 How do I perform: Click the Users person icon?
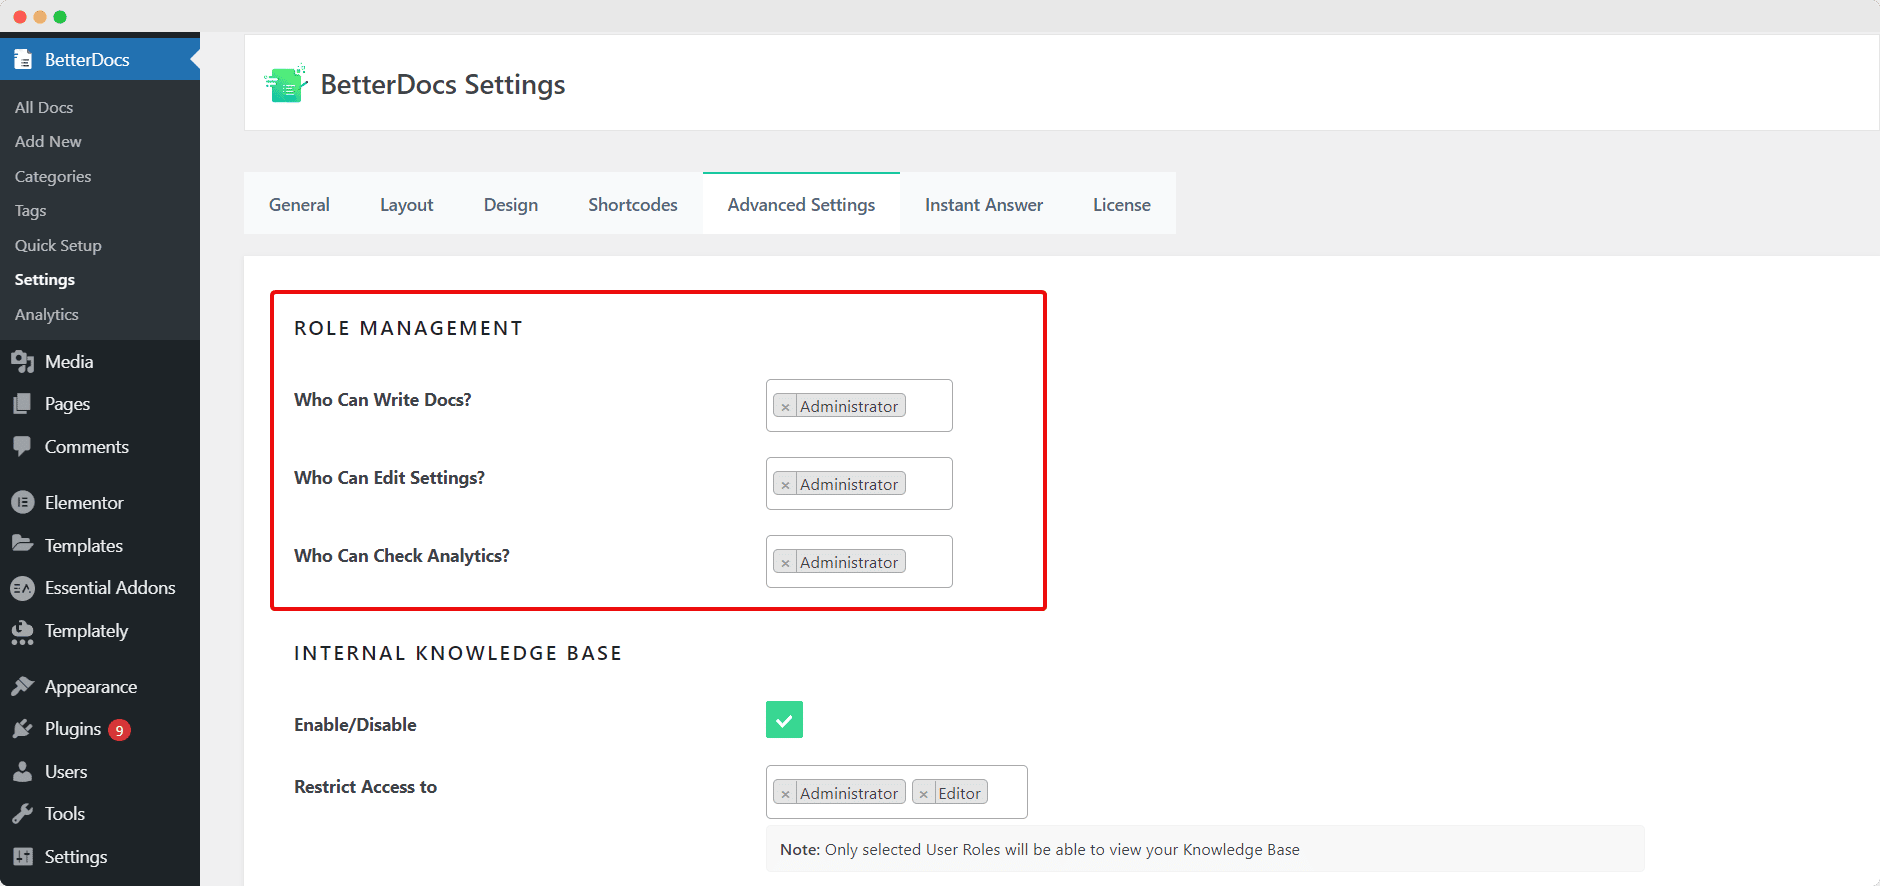[22, 771]
